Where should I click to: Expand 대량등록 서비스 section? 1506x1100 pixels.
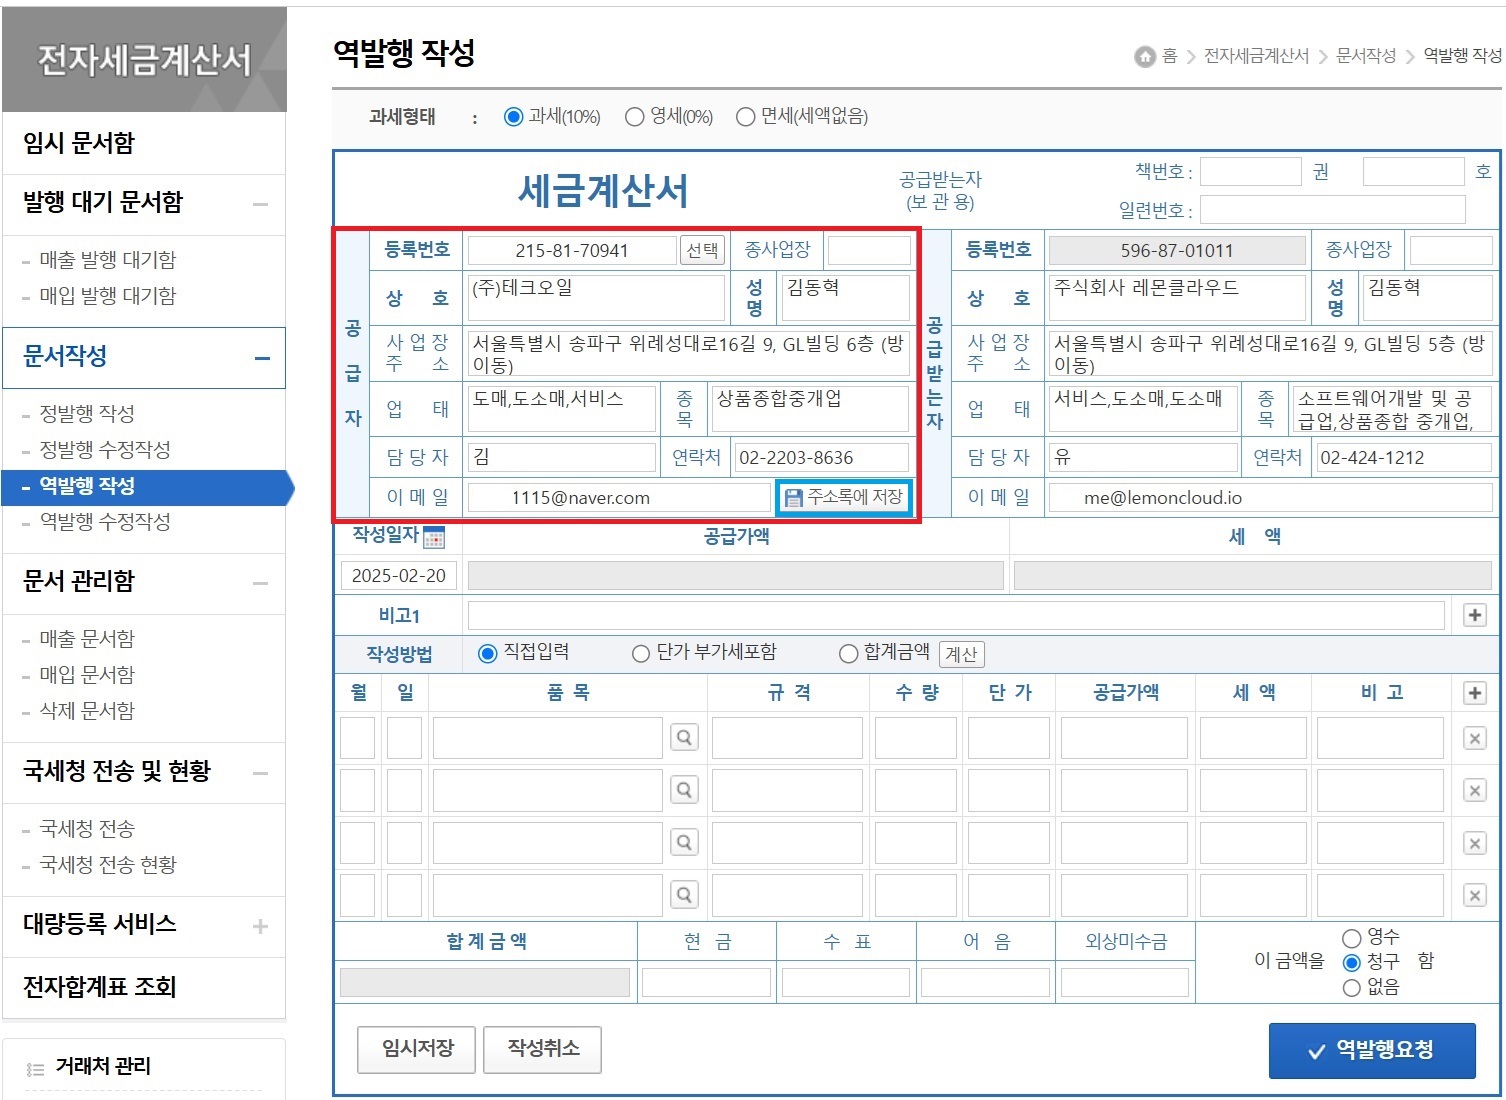(261, 926)
